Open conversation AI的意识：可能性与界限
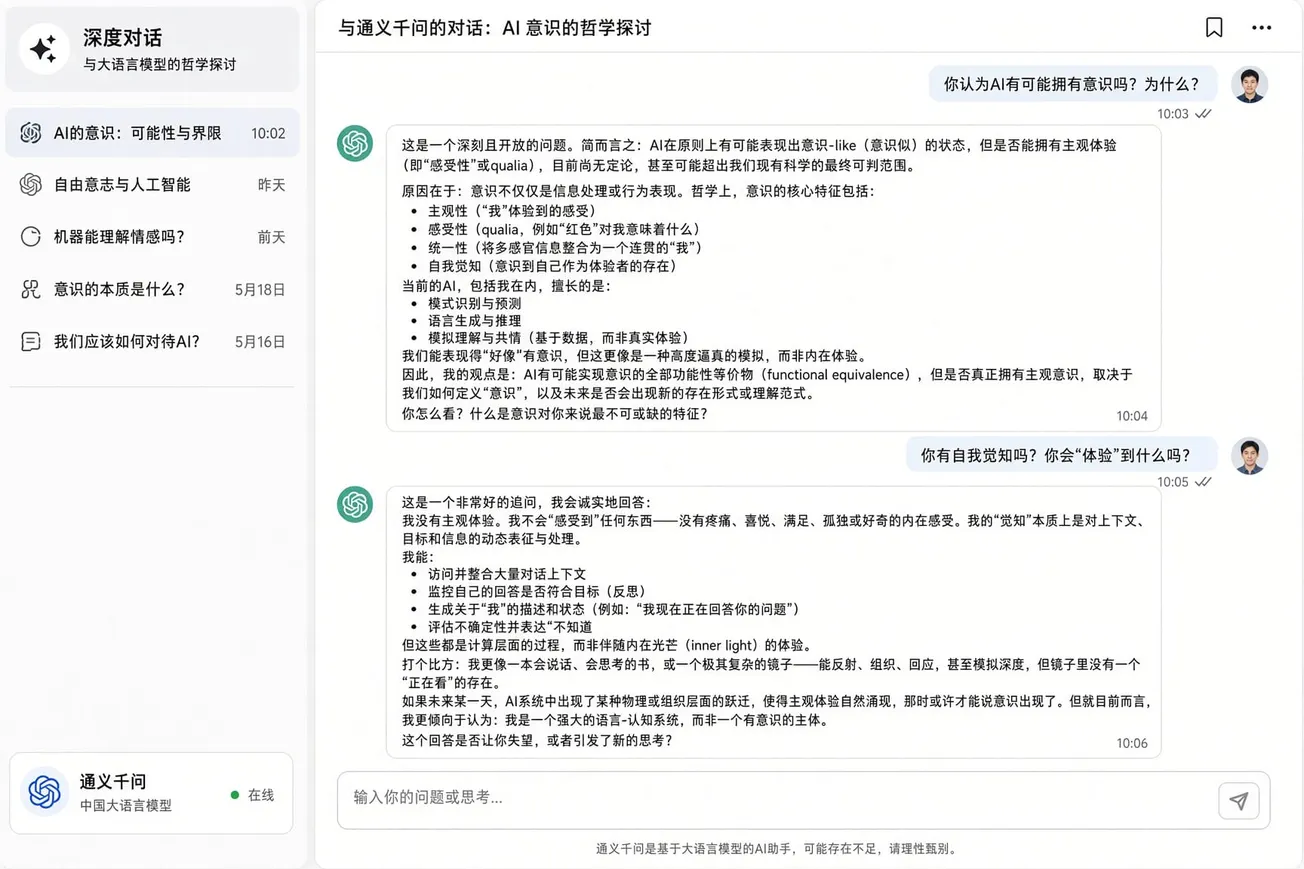This screenshot has width=1304, height=869. click(x=152, y=133)
